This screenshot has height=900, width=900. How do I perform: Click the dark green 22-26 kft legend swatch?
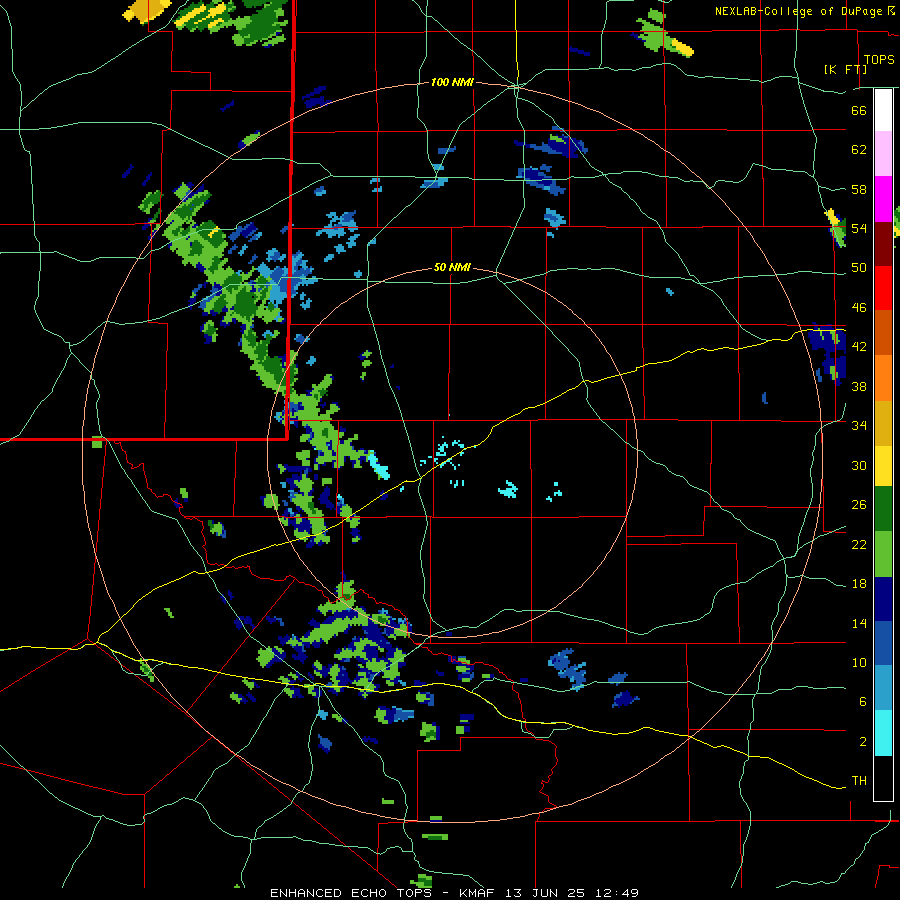tap(883, 509)
